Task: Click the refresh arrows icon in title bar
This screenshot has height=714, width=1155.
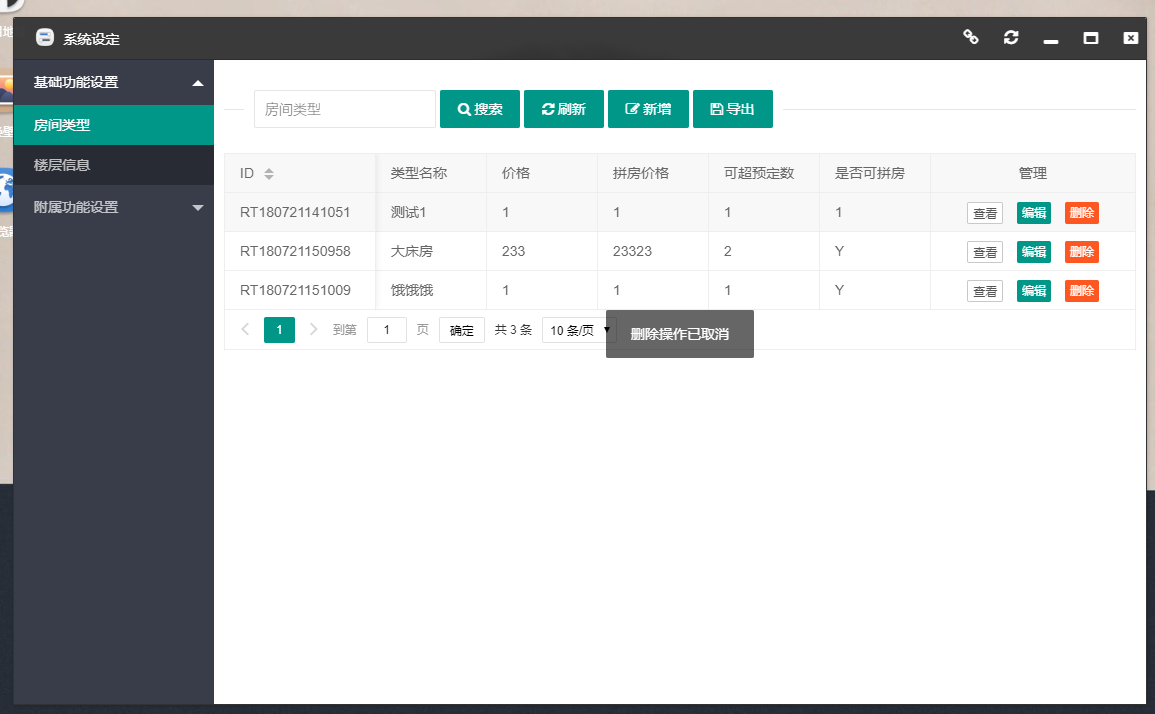Action: (1011, 37)
